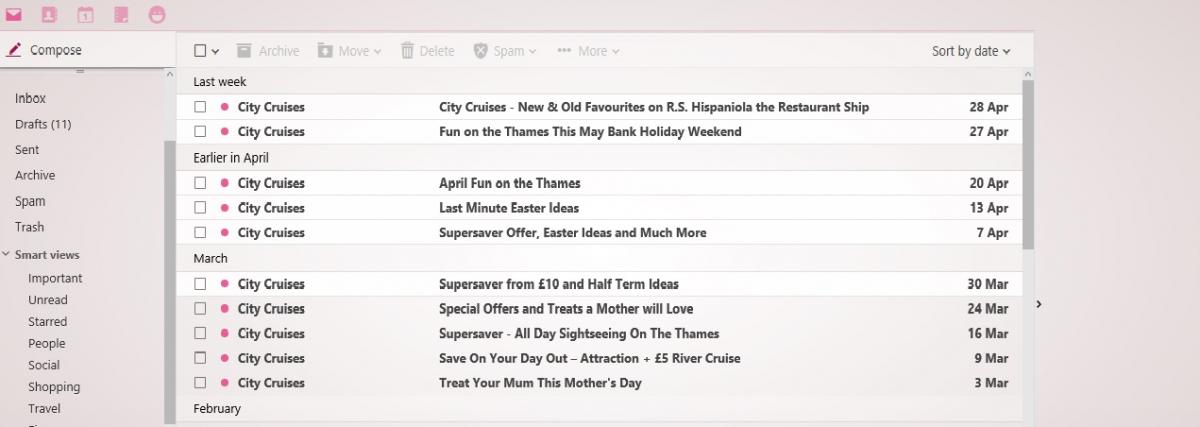Open the Contacts app icon
This screenshot has height=427, width=1200.
(50, 15)
